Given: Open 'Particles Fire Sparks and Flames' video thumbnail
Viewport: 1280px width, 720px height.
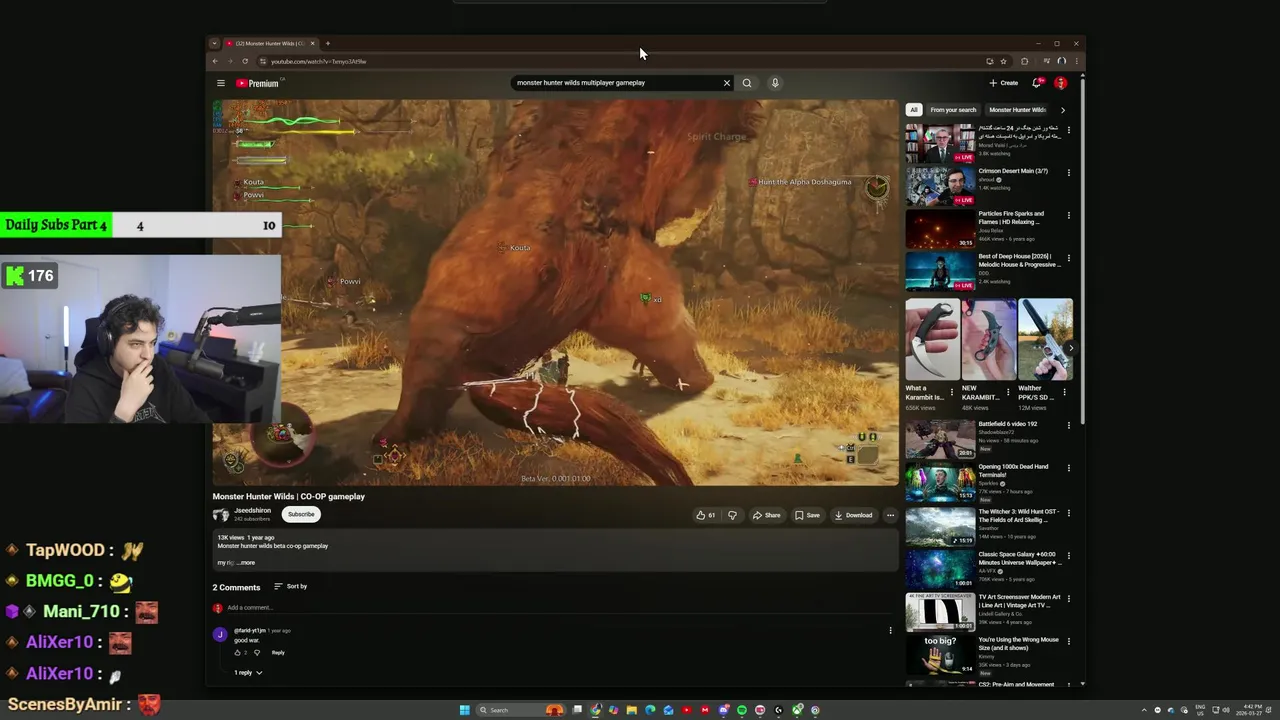Looking at the screenshot, I should coord(940,229).
